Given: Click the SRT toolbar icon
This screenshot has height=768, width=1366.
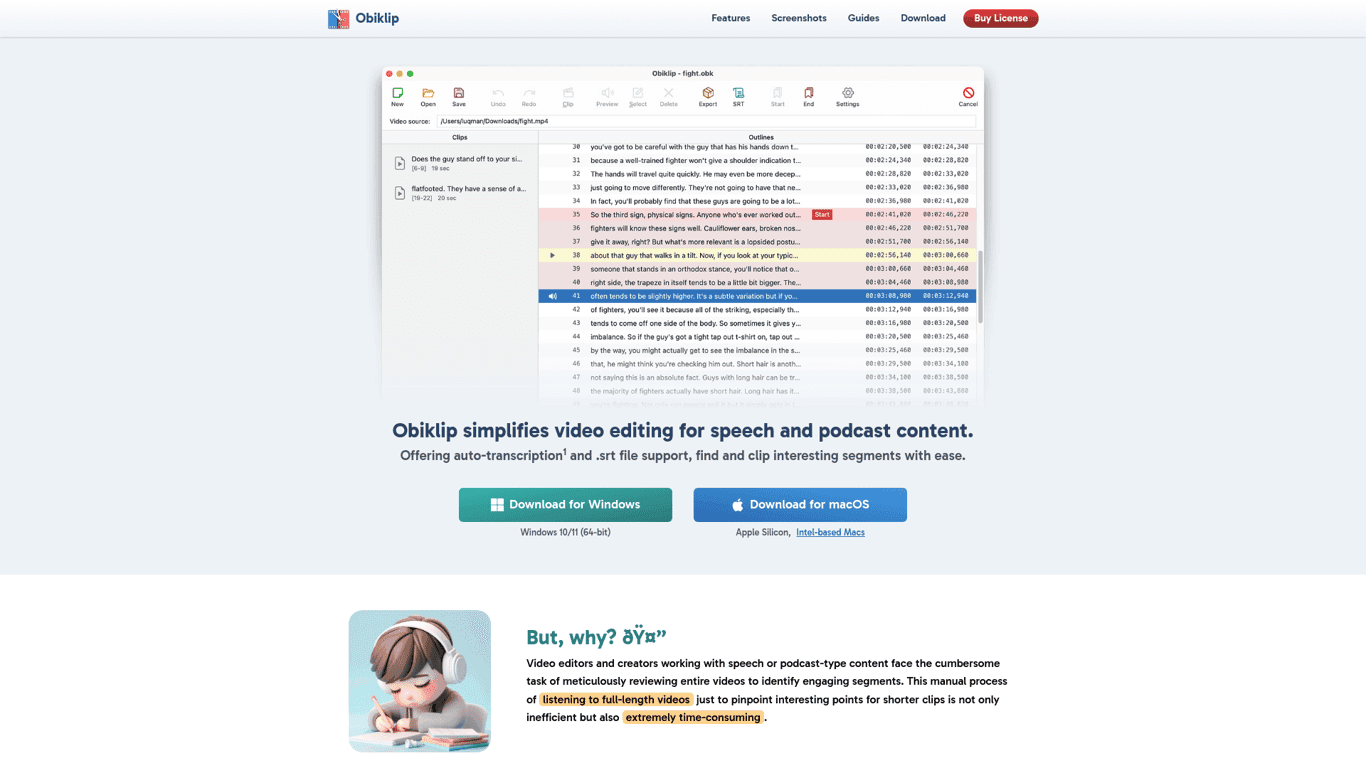Looking at the screenshot, I should point(738,93).
